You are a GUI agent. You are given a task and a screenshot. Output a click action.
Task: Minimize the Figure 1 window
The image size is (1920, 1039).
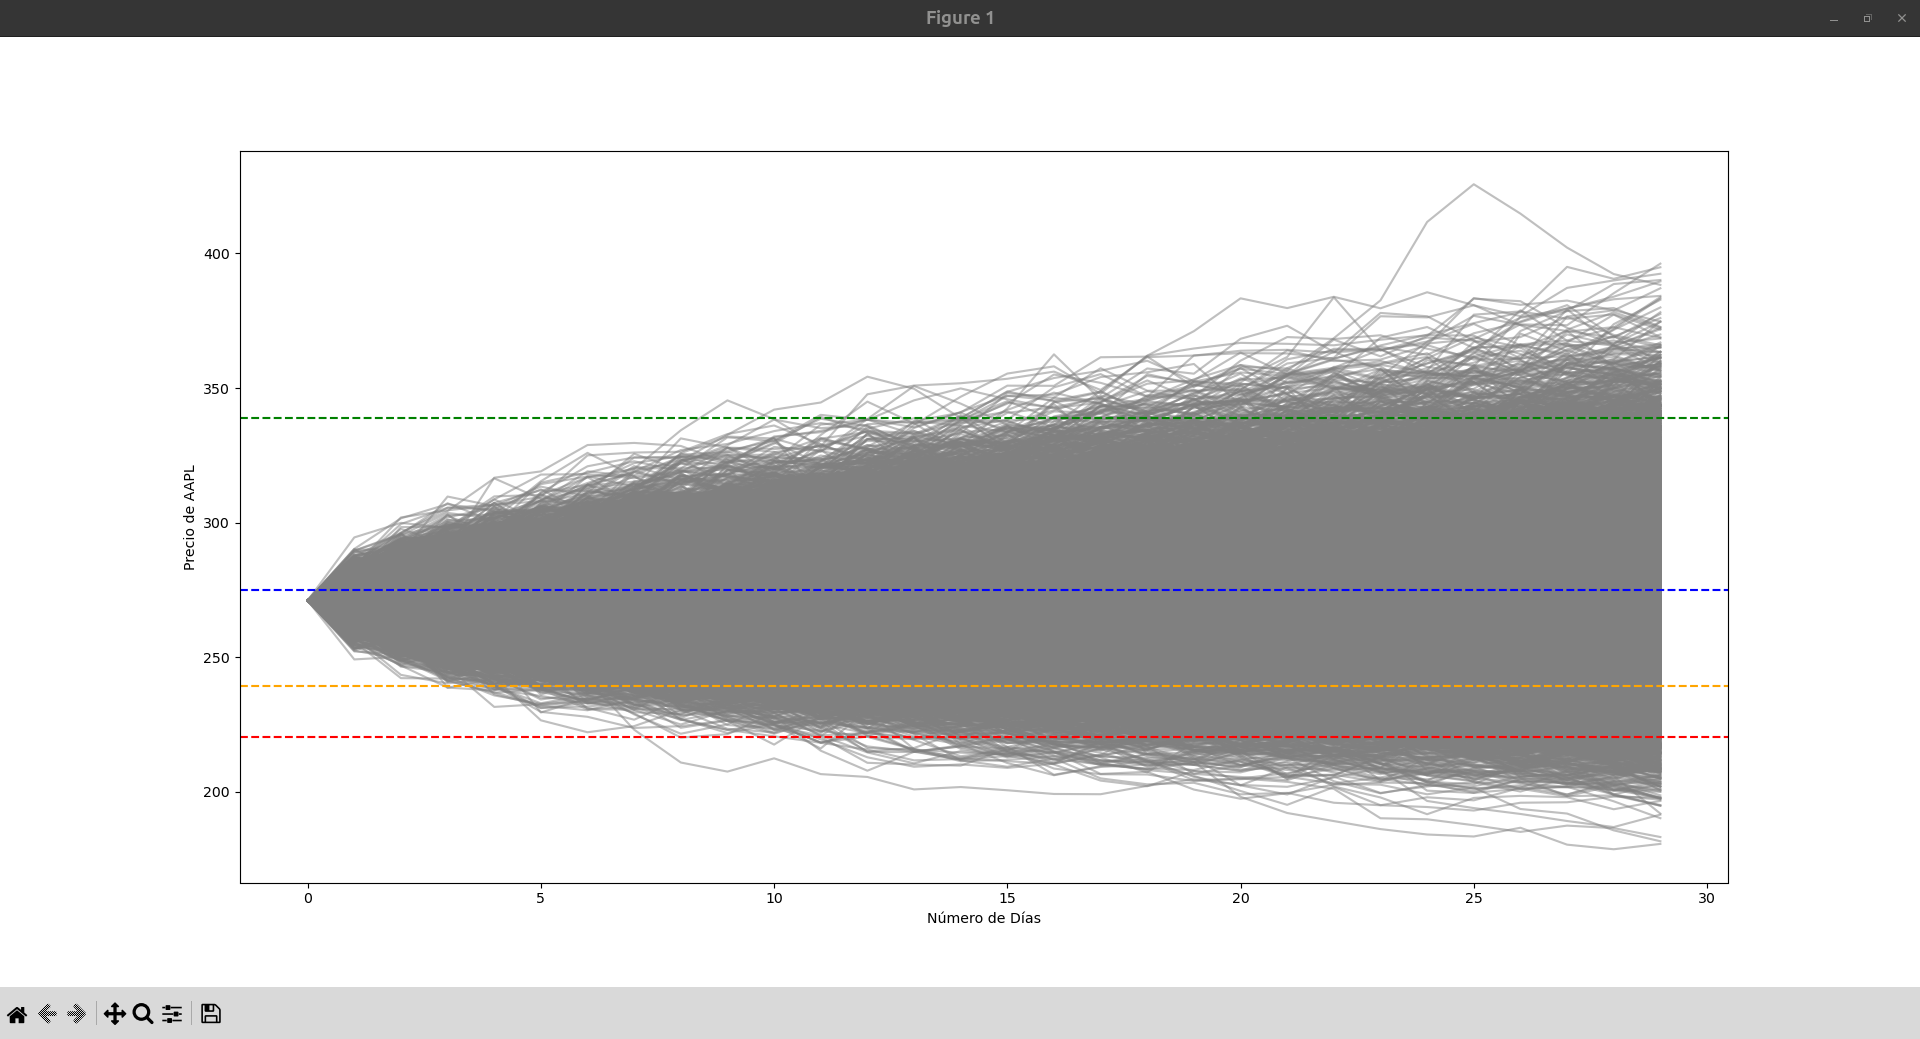(1833, 19)
